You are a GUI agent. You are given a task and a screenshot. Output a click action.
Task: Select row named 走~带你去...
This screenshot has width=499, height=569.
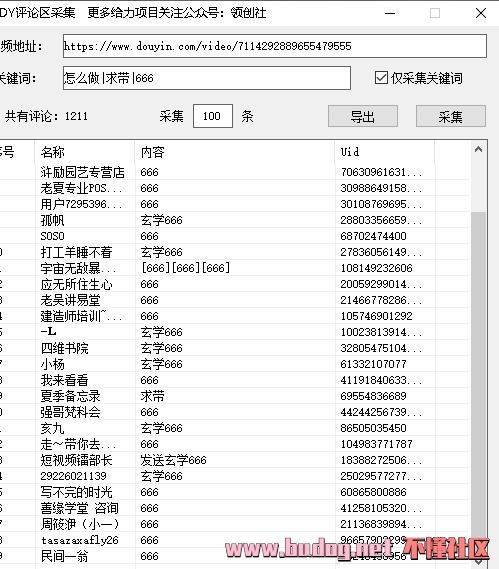coord(234,444)
